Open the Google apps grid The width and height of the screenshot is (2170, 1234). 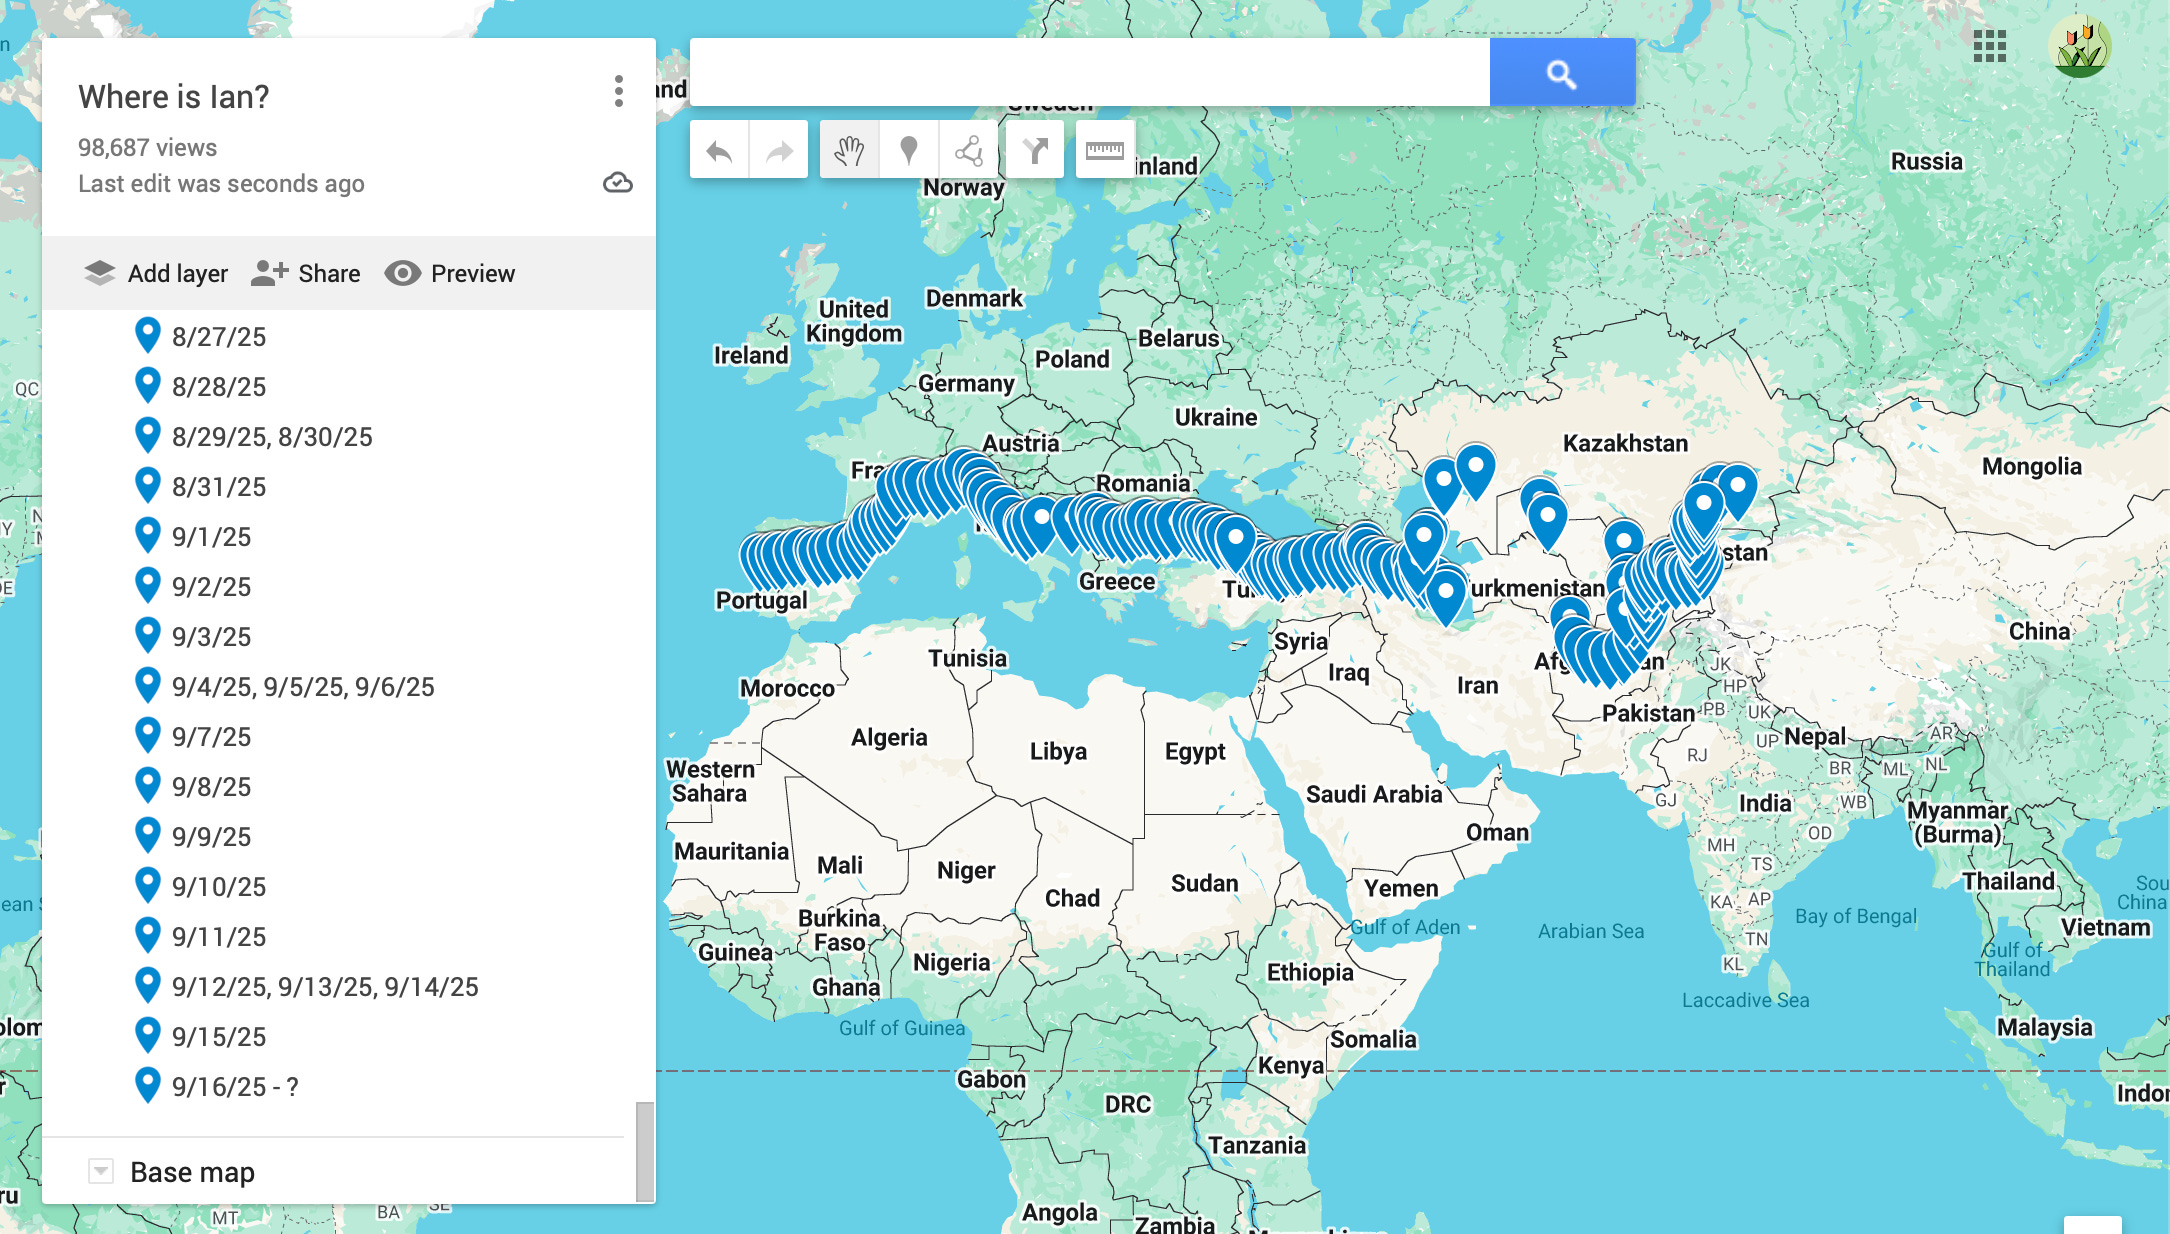(x=1989, y=46)
